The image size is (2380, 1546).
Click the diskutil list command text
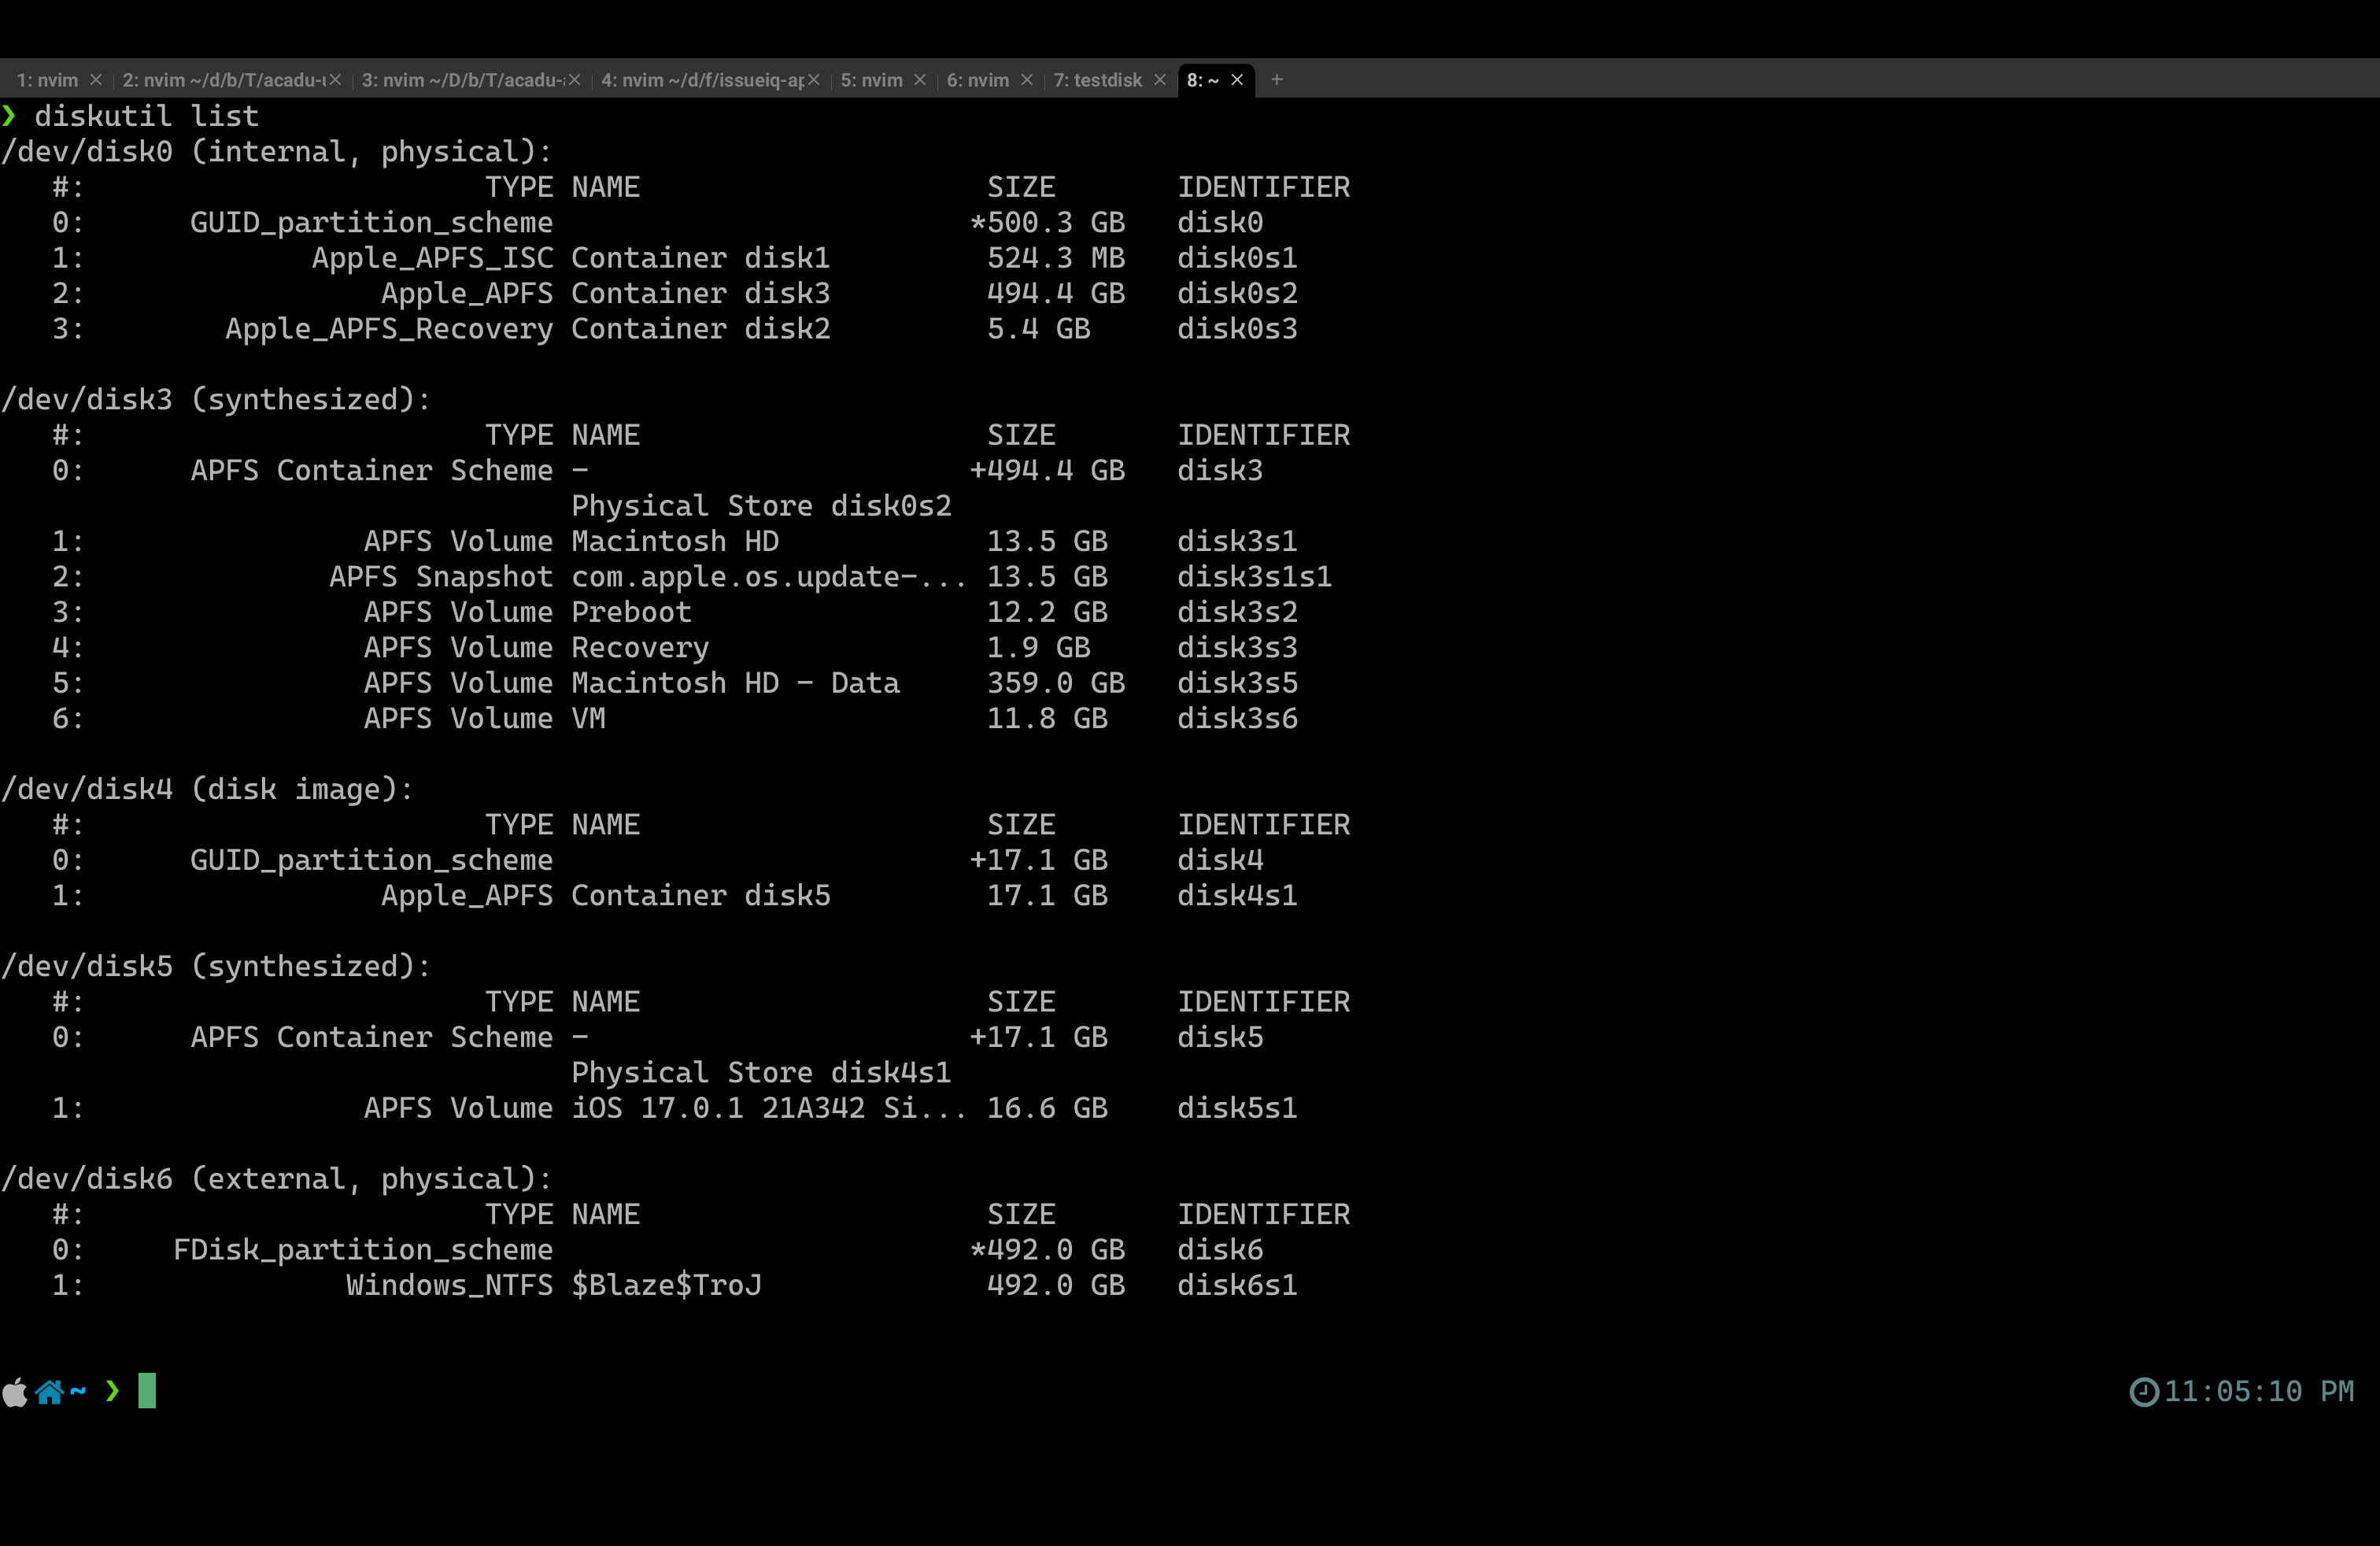click(146, 116)
